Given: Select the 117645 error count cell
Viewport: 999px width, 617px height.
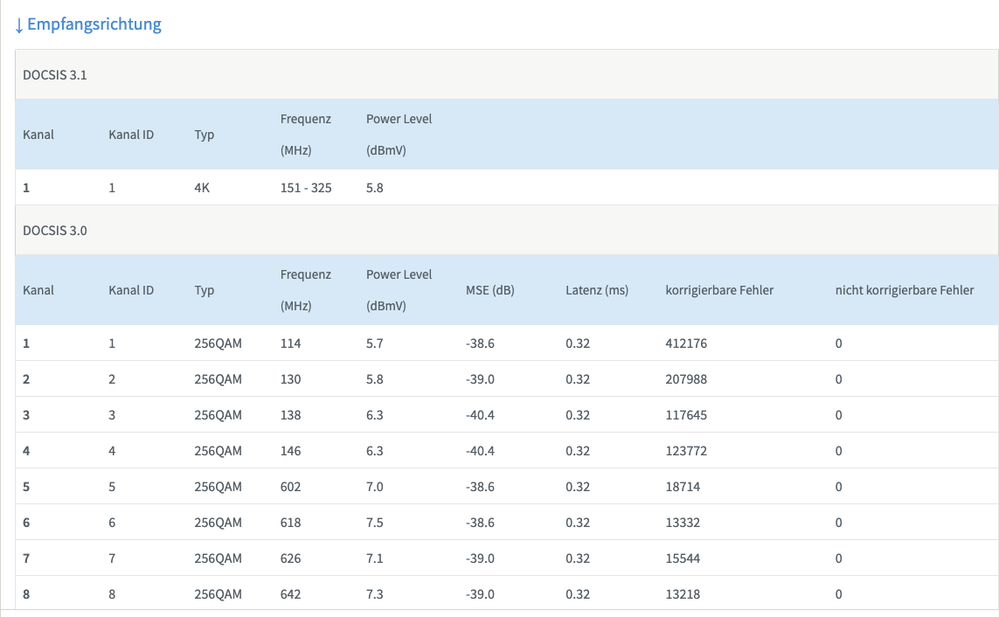Looking at the screenshot, I should coord(686,415).
